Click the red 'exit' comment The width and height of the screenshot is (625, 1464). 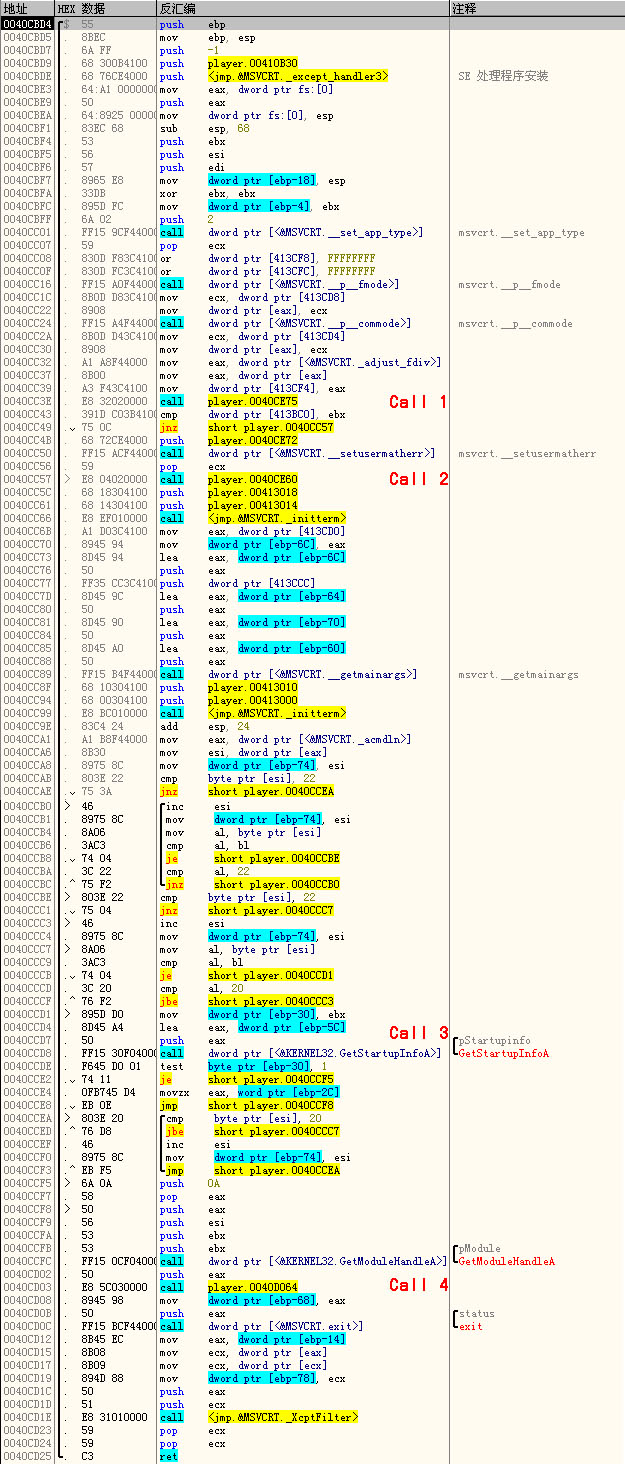pos(470,1326)
